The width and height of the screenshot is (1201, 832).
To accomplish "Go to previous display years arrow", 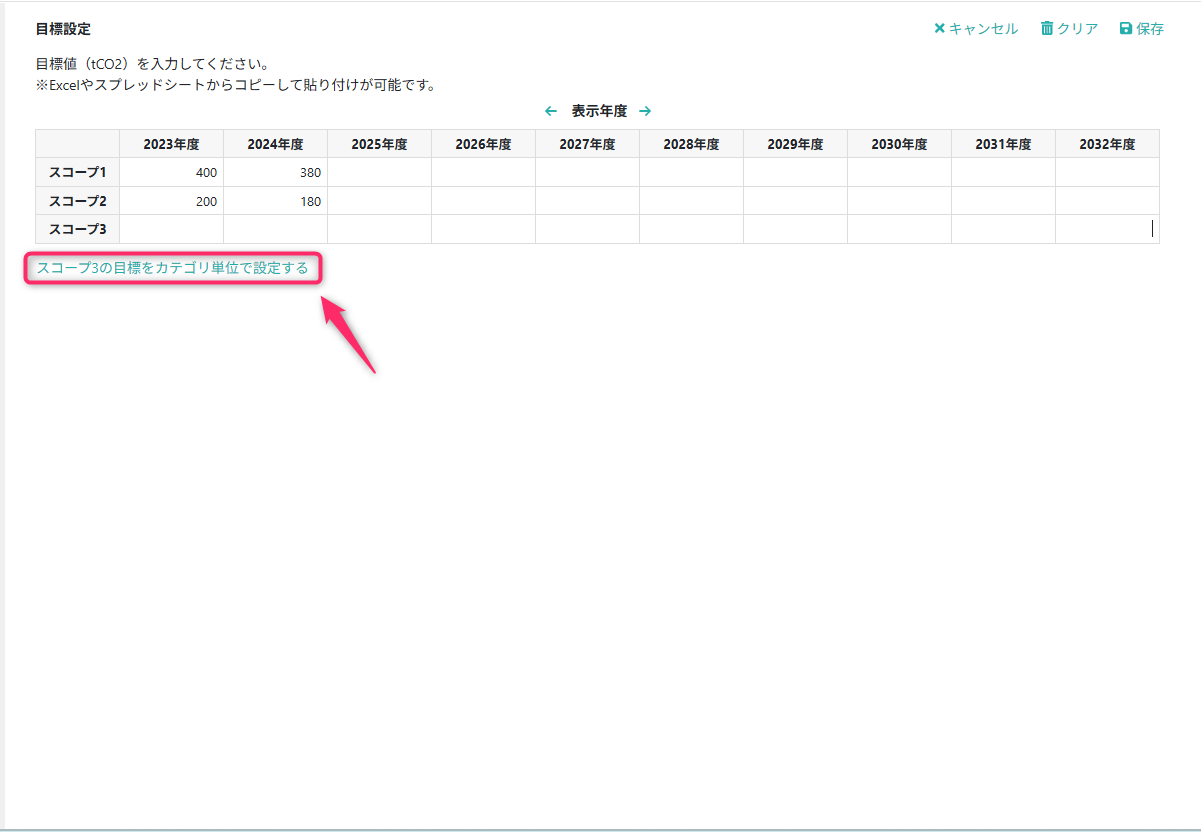I will [x=550, y=111].
